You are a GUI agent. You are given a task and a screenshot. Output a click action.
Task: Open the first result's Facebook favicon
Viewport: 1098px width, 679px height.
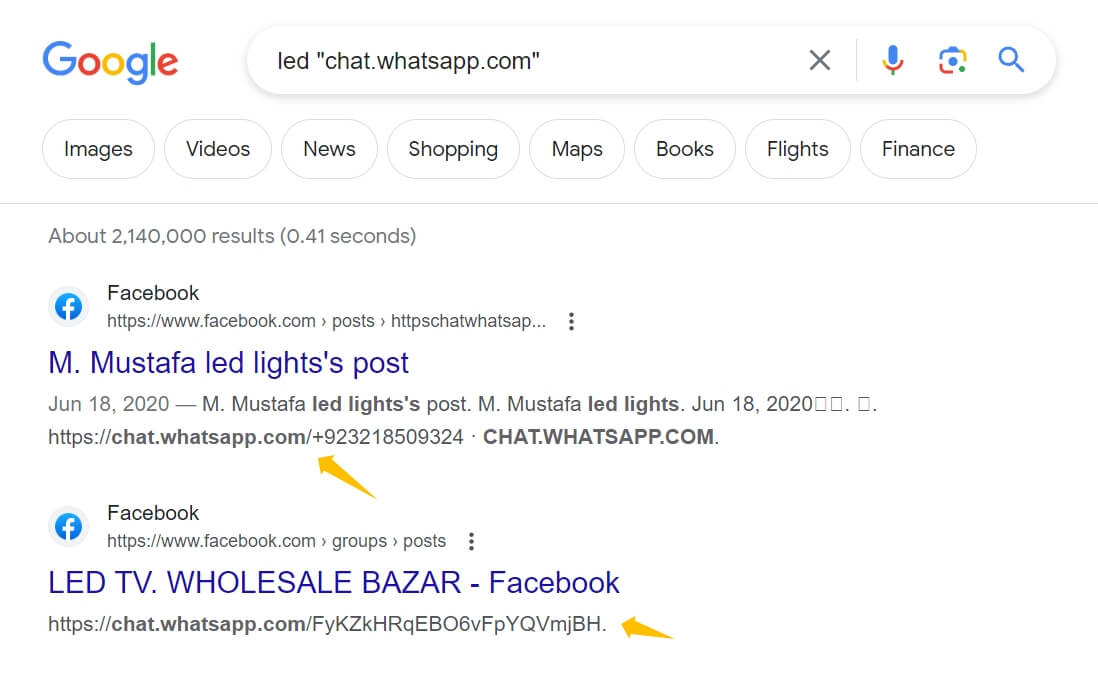click(69, 307)
